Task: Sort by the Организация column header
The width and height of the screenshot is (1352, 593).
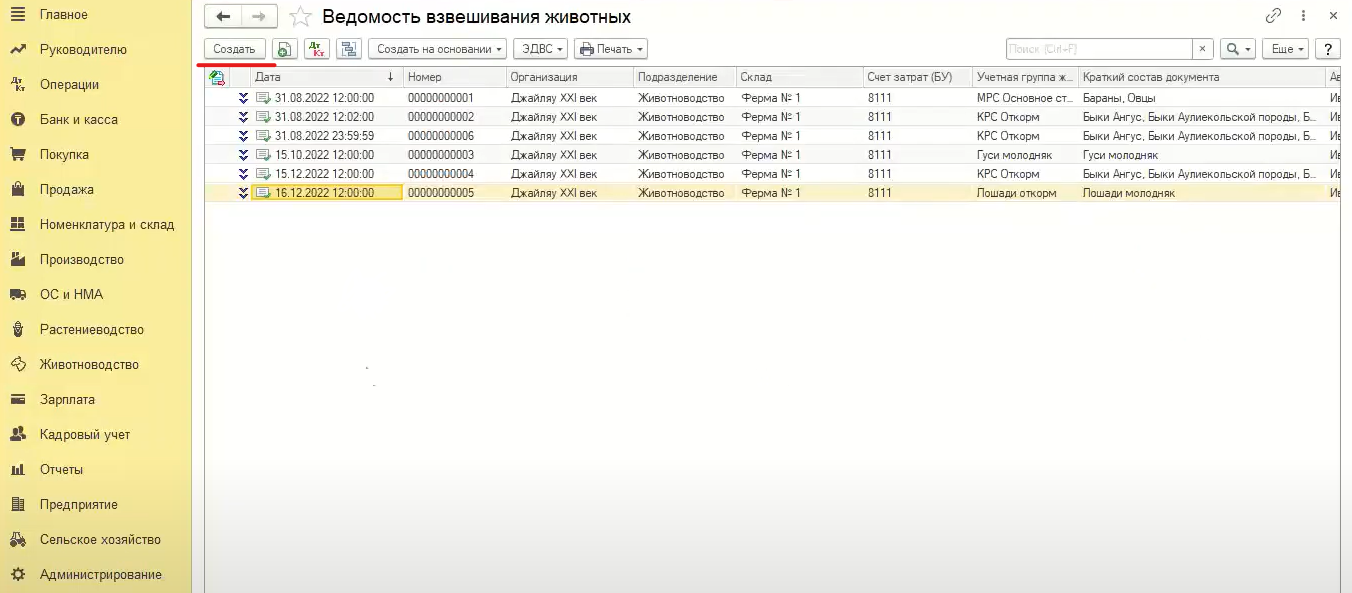Action: [x=570, y=77]
